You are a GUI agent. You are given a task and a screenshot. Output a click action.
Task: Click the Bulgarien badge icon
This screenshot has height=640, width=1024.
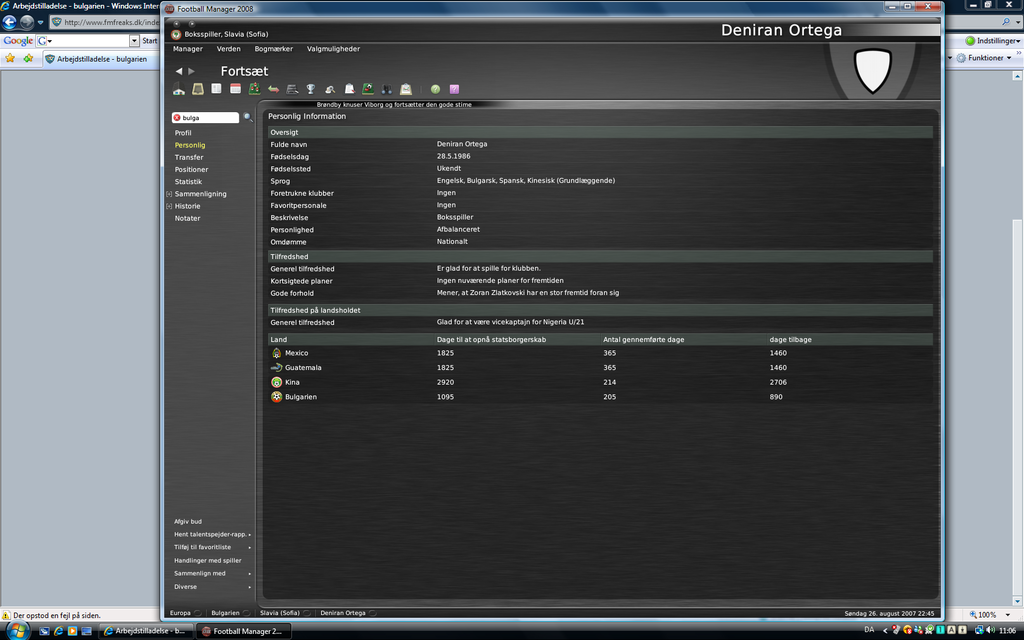276,397
